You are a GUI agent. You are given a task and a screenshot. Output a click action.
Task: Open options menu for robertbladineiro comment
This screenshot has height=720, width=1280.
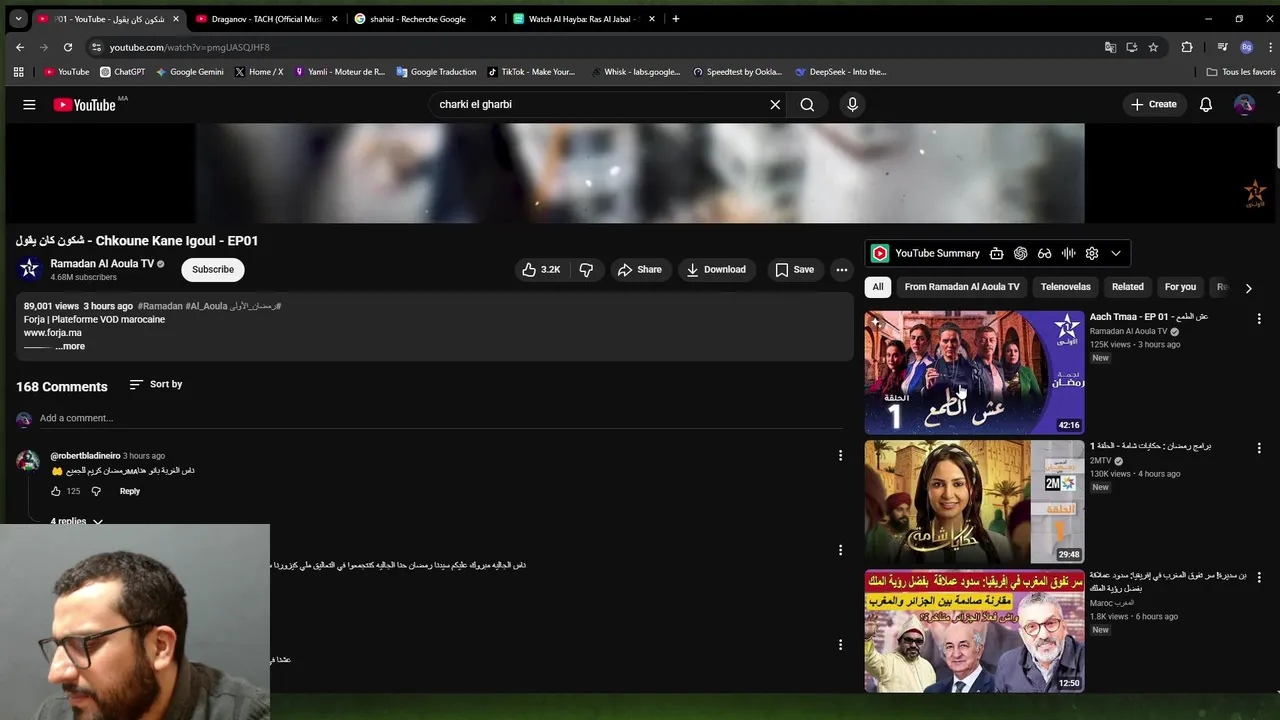pos(840,455)
